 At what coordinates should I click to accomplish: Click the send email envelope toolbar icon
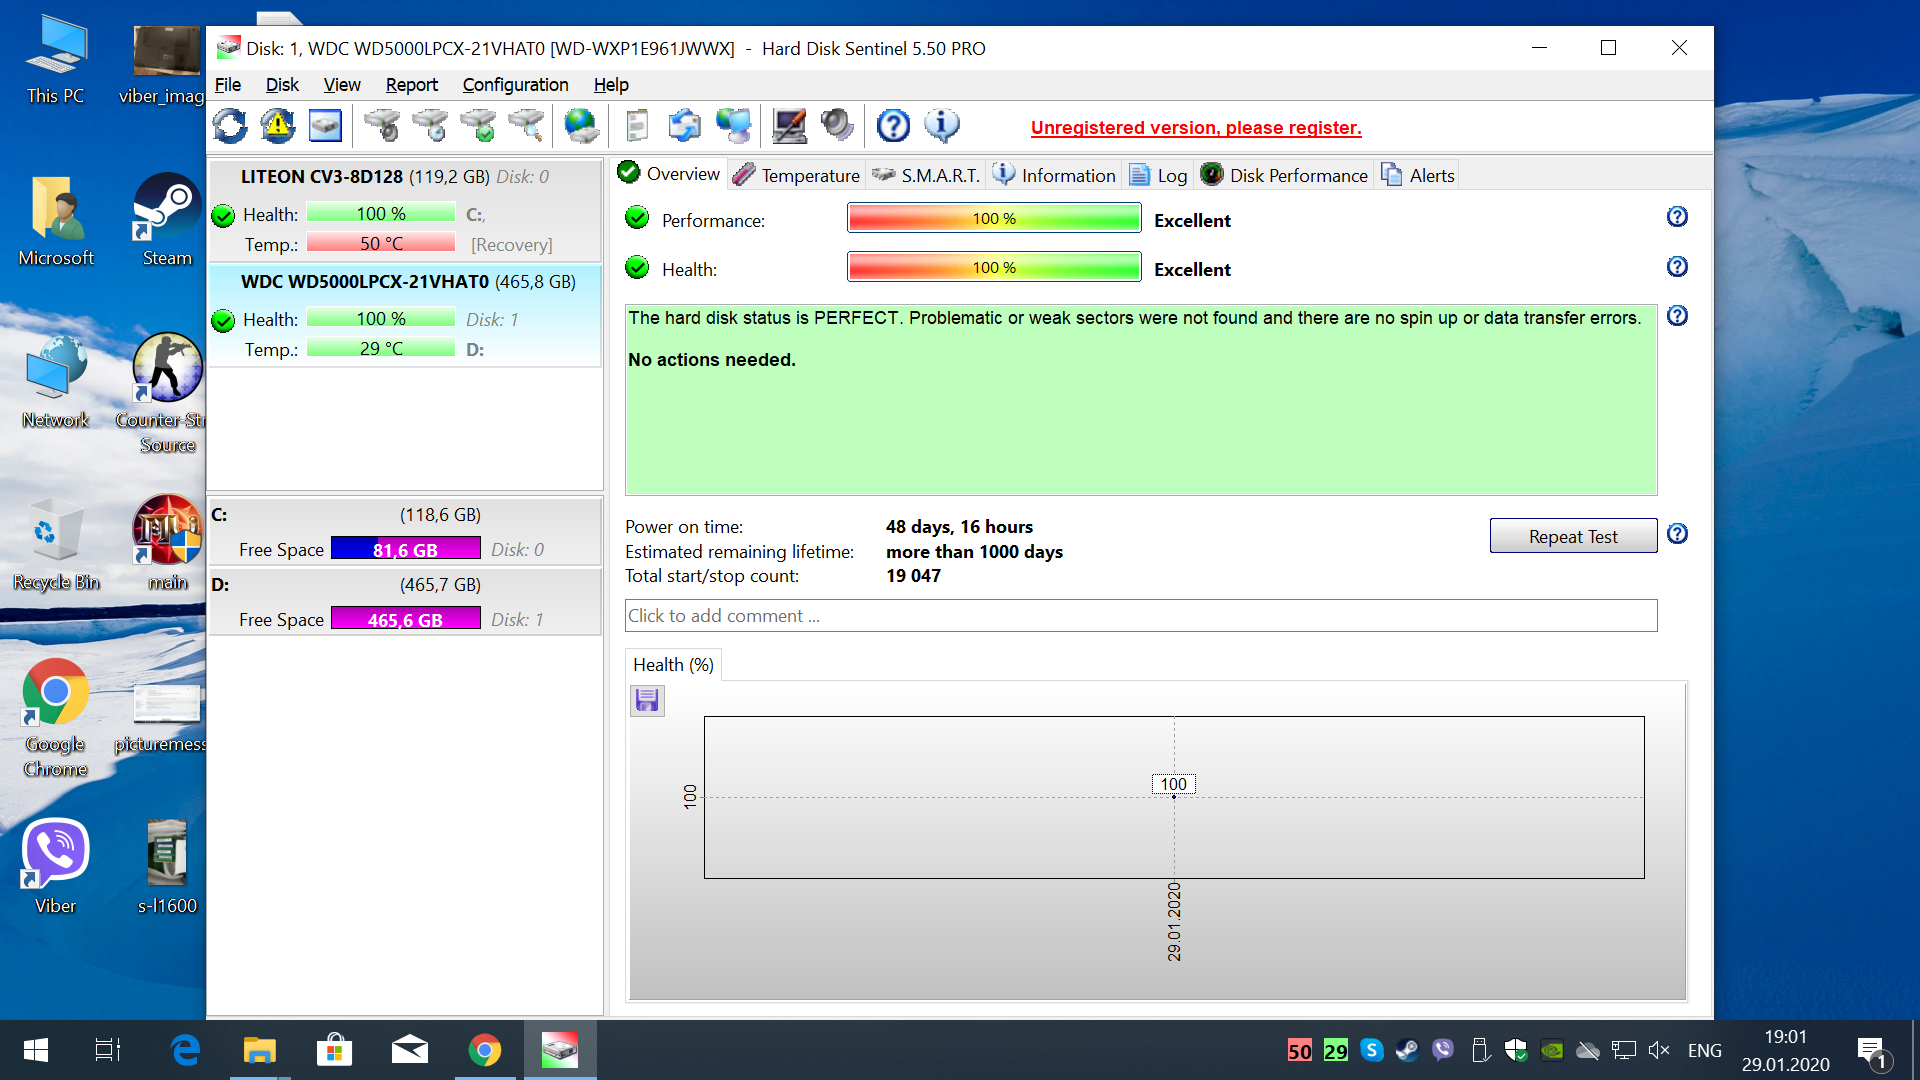[x=685, y=126]
